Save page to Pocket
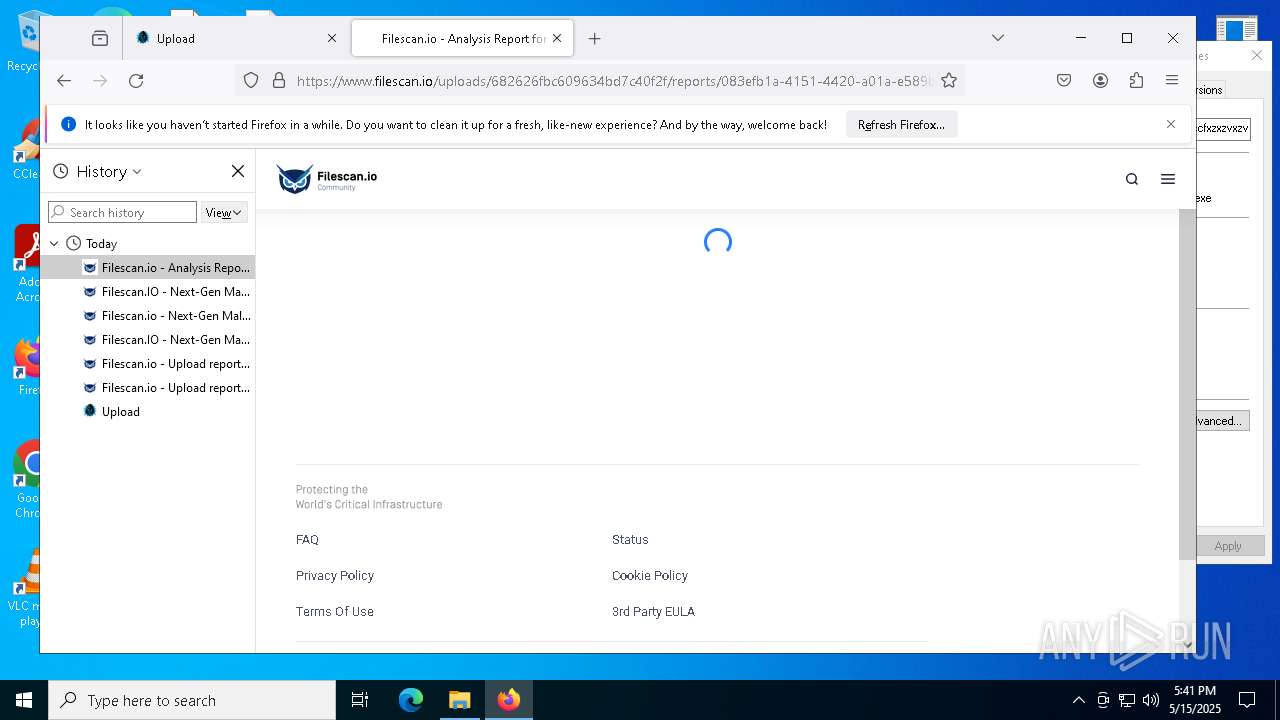 click(x=1064, y=81)
